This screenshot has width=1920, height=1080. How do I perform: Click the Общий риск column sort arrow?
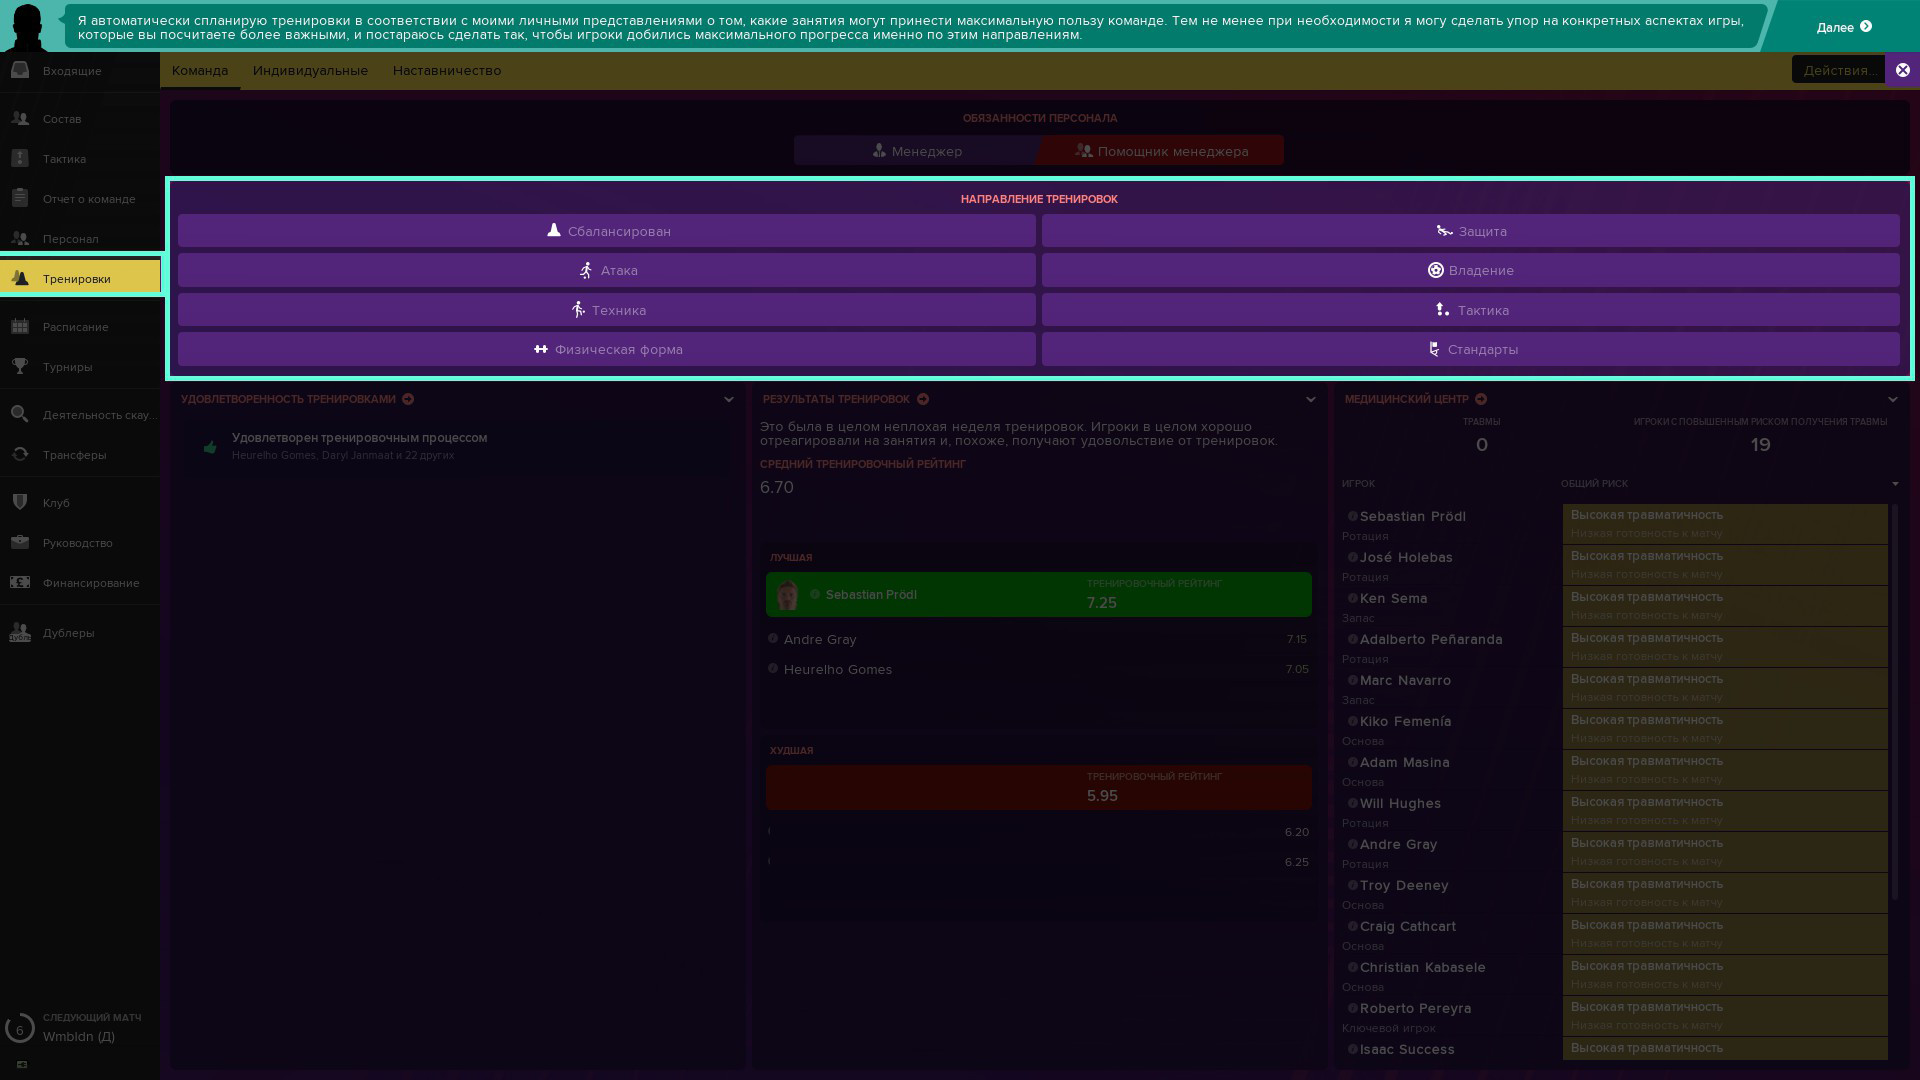(x=1895, y=484)
